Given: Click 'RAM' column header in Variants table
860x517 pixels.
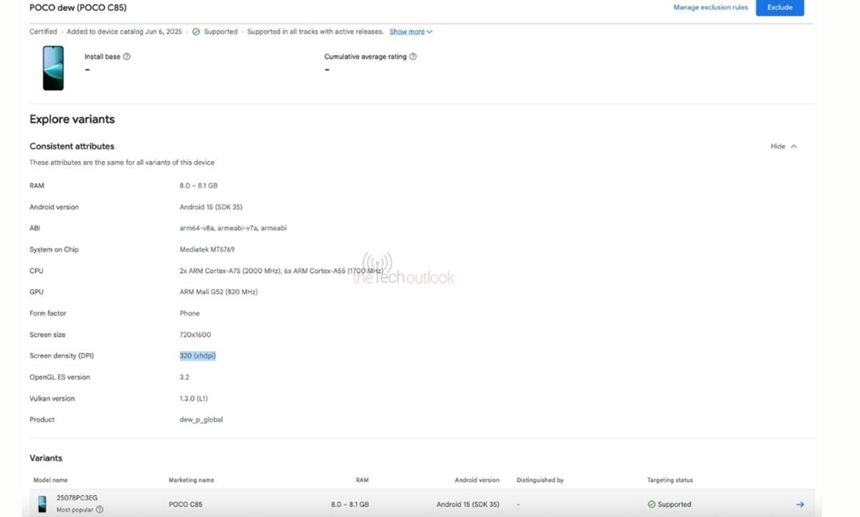Looking at the screenshot, I should pos(362,480).
